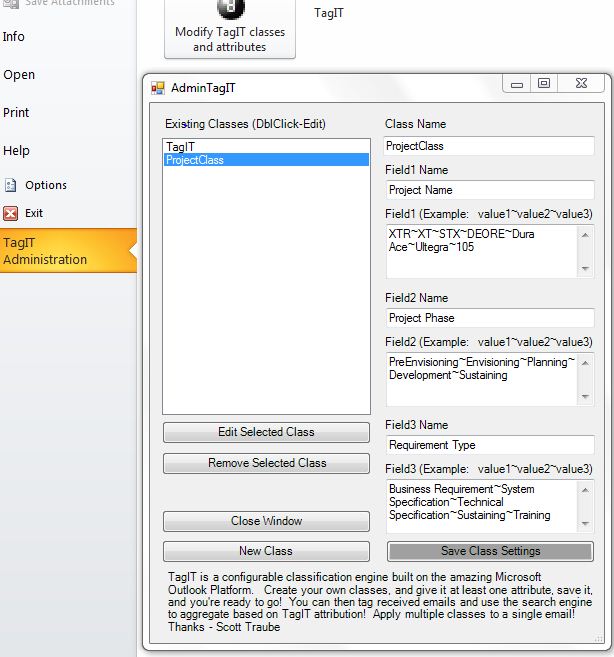Click the Save Attachments icon
Image resolution: width=614 pixels, height=657 pixels.
[x=10, y=3]
